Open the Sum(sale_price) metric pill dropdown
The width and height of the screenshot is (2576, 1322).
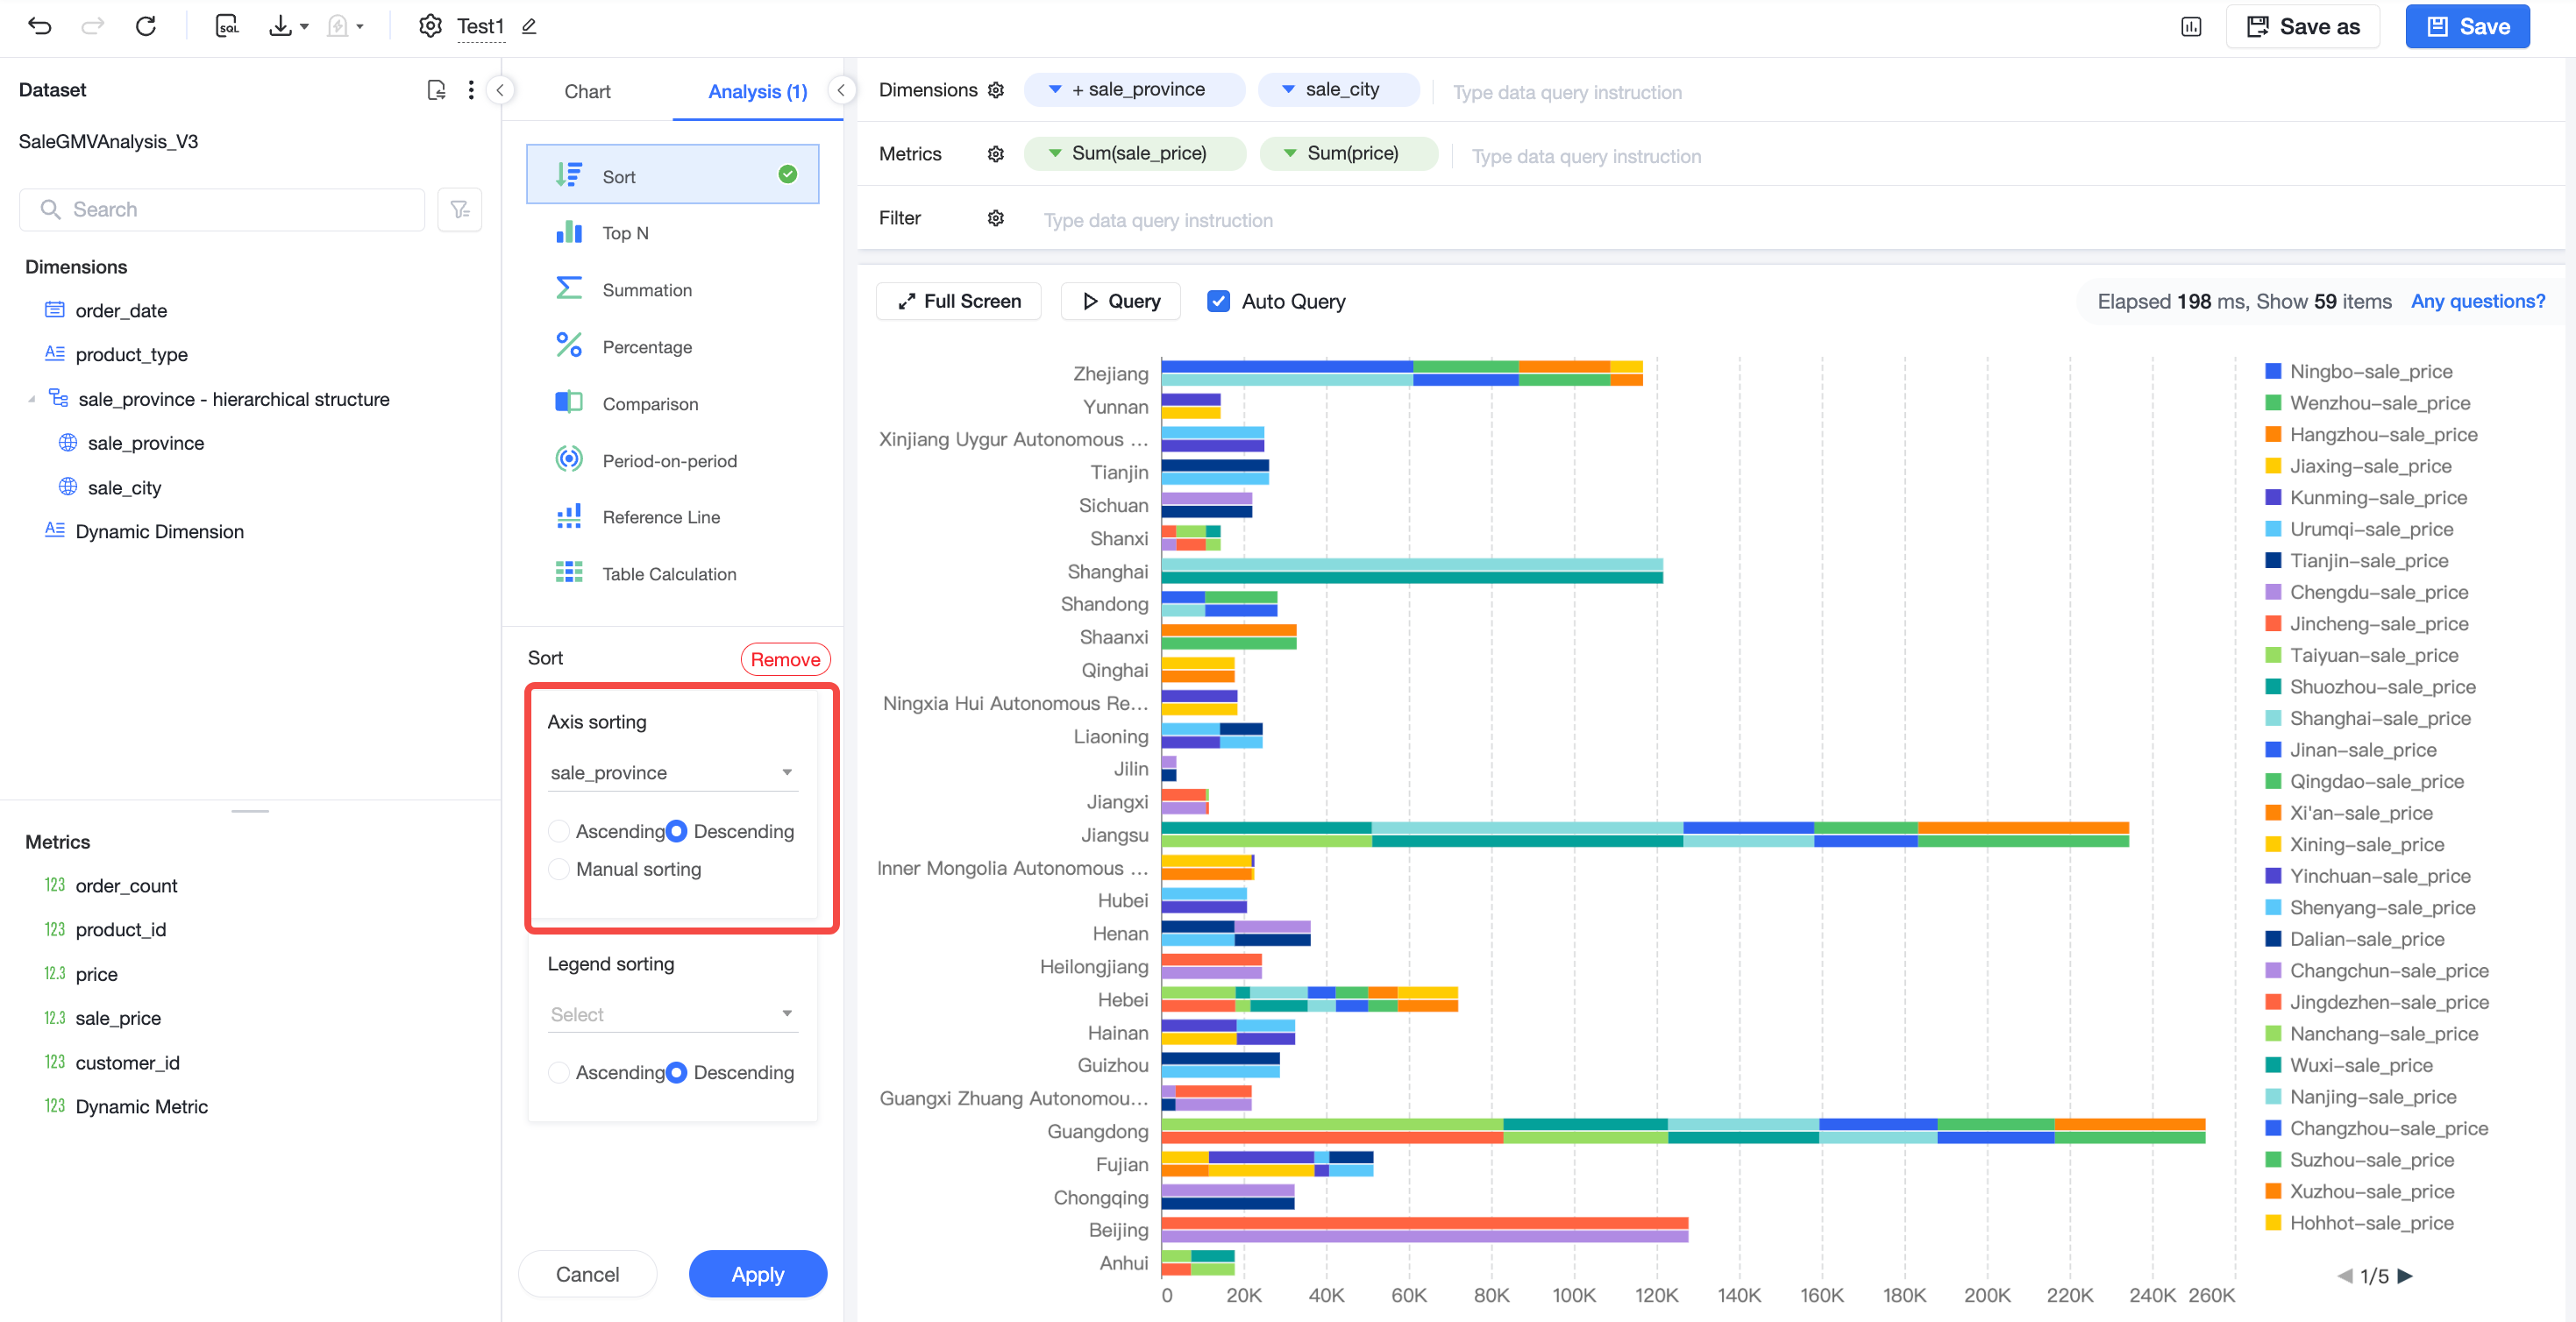tap(1054, 153)
